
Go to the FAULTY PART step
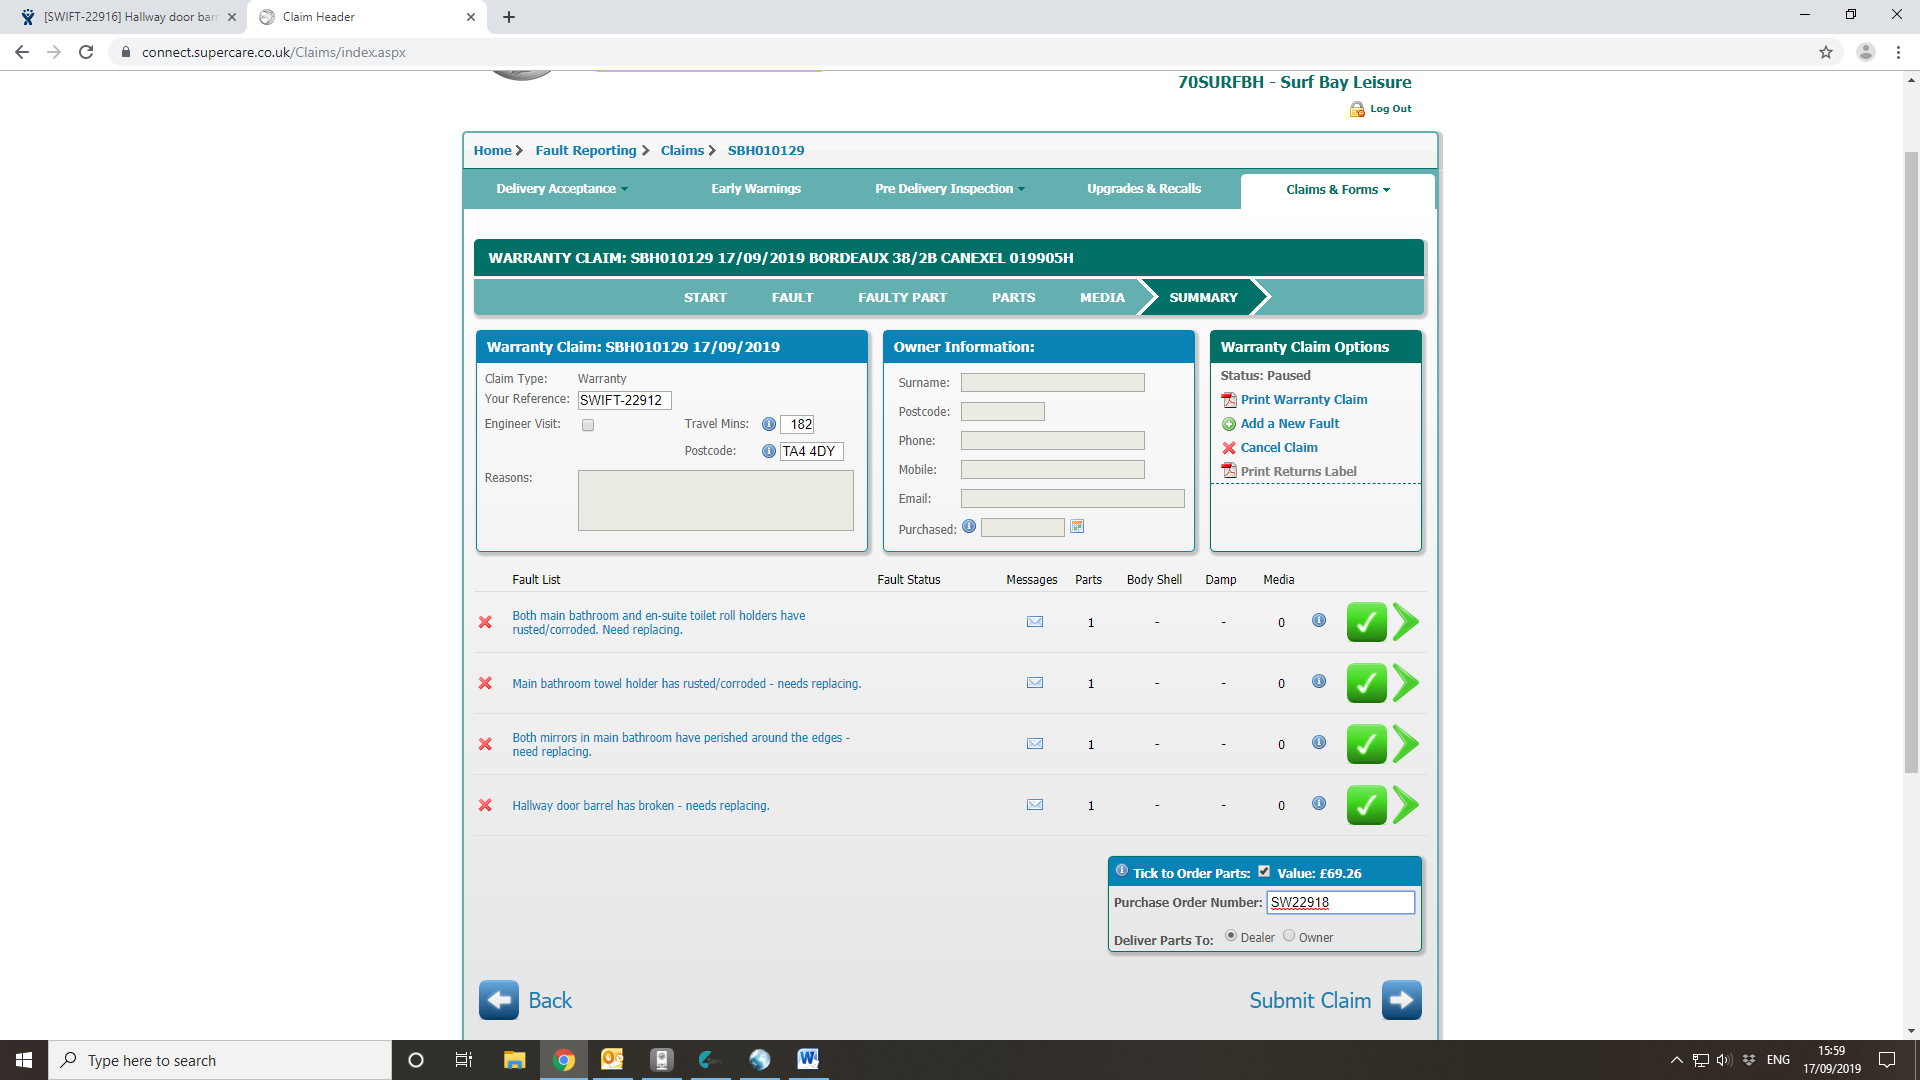point(902,297)
